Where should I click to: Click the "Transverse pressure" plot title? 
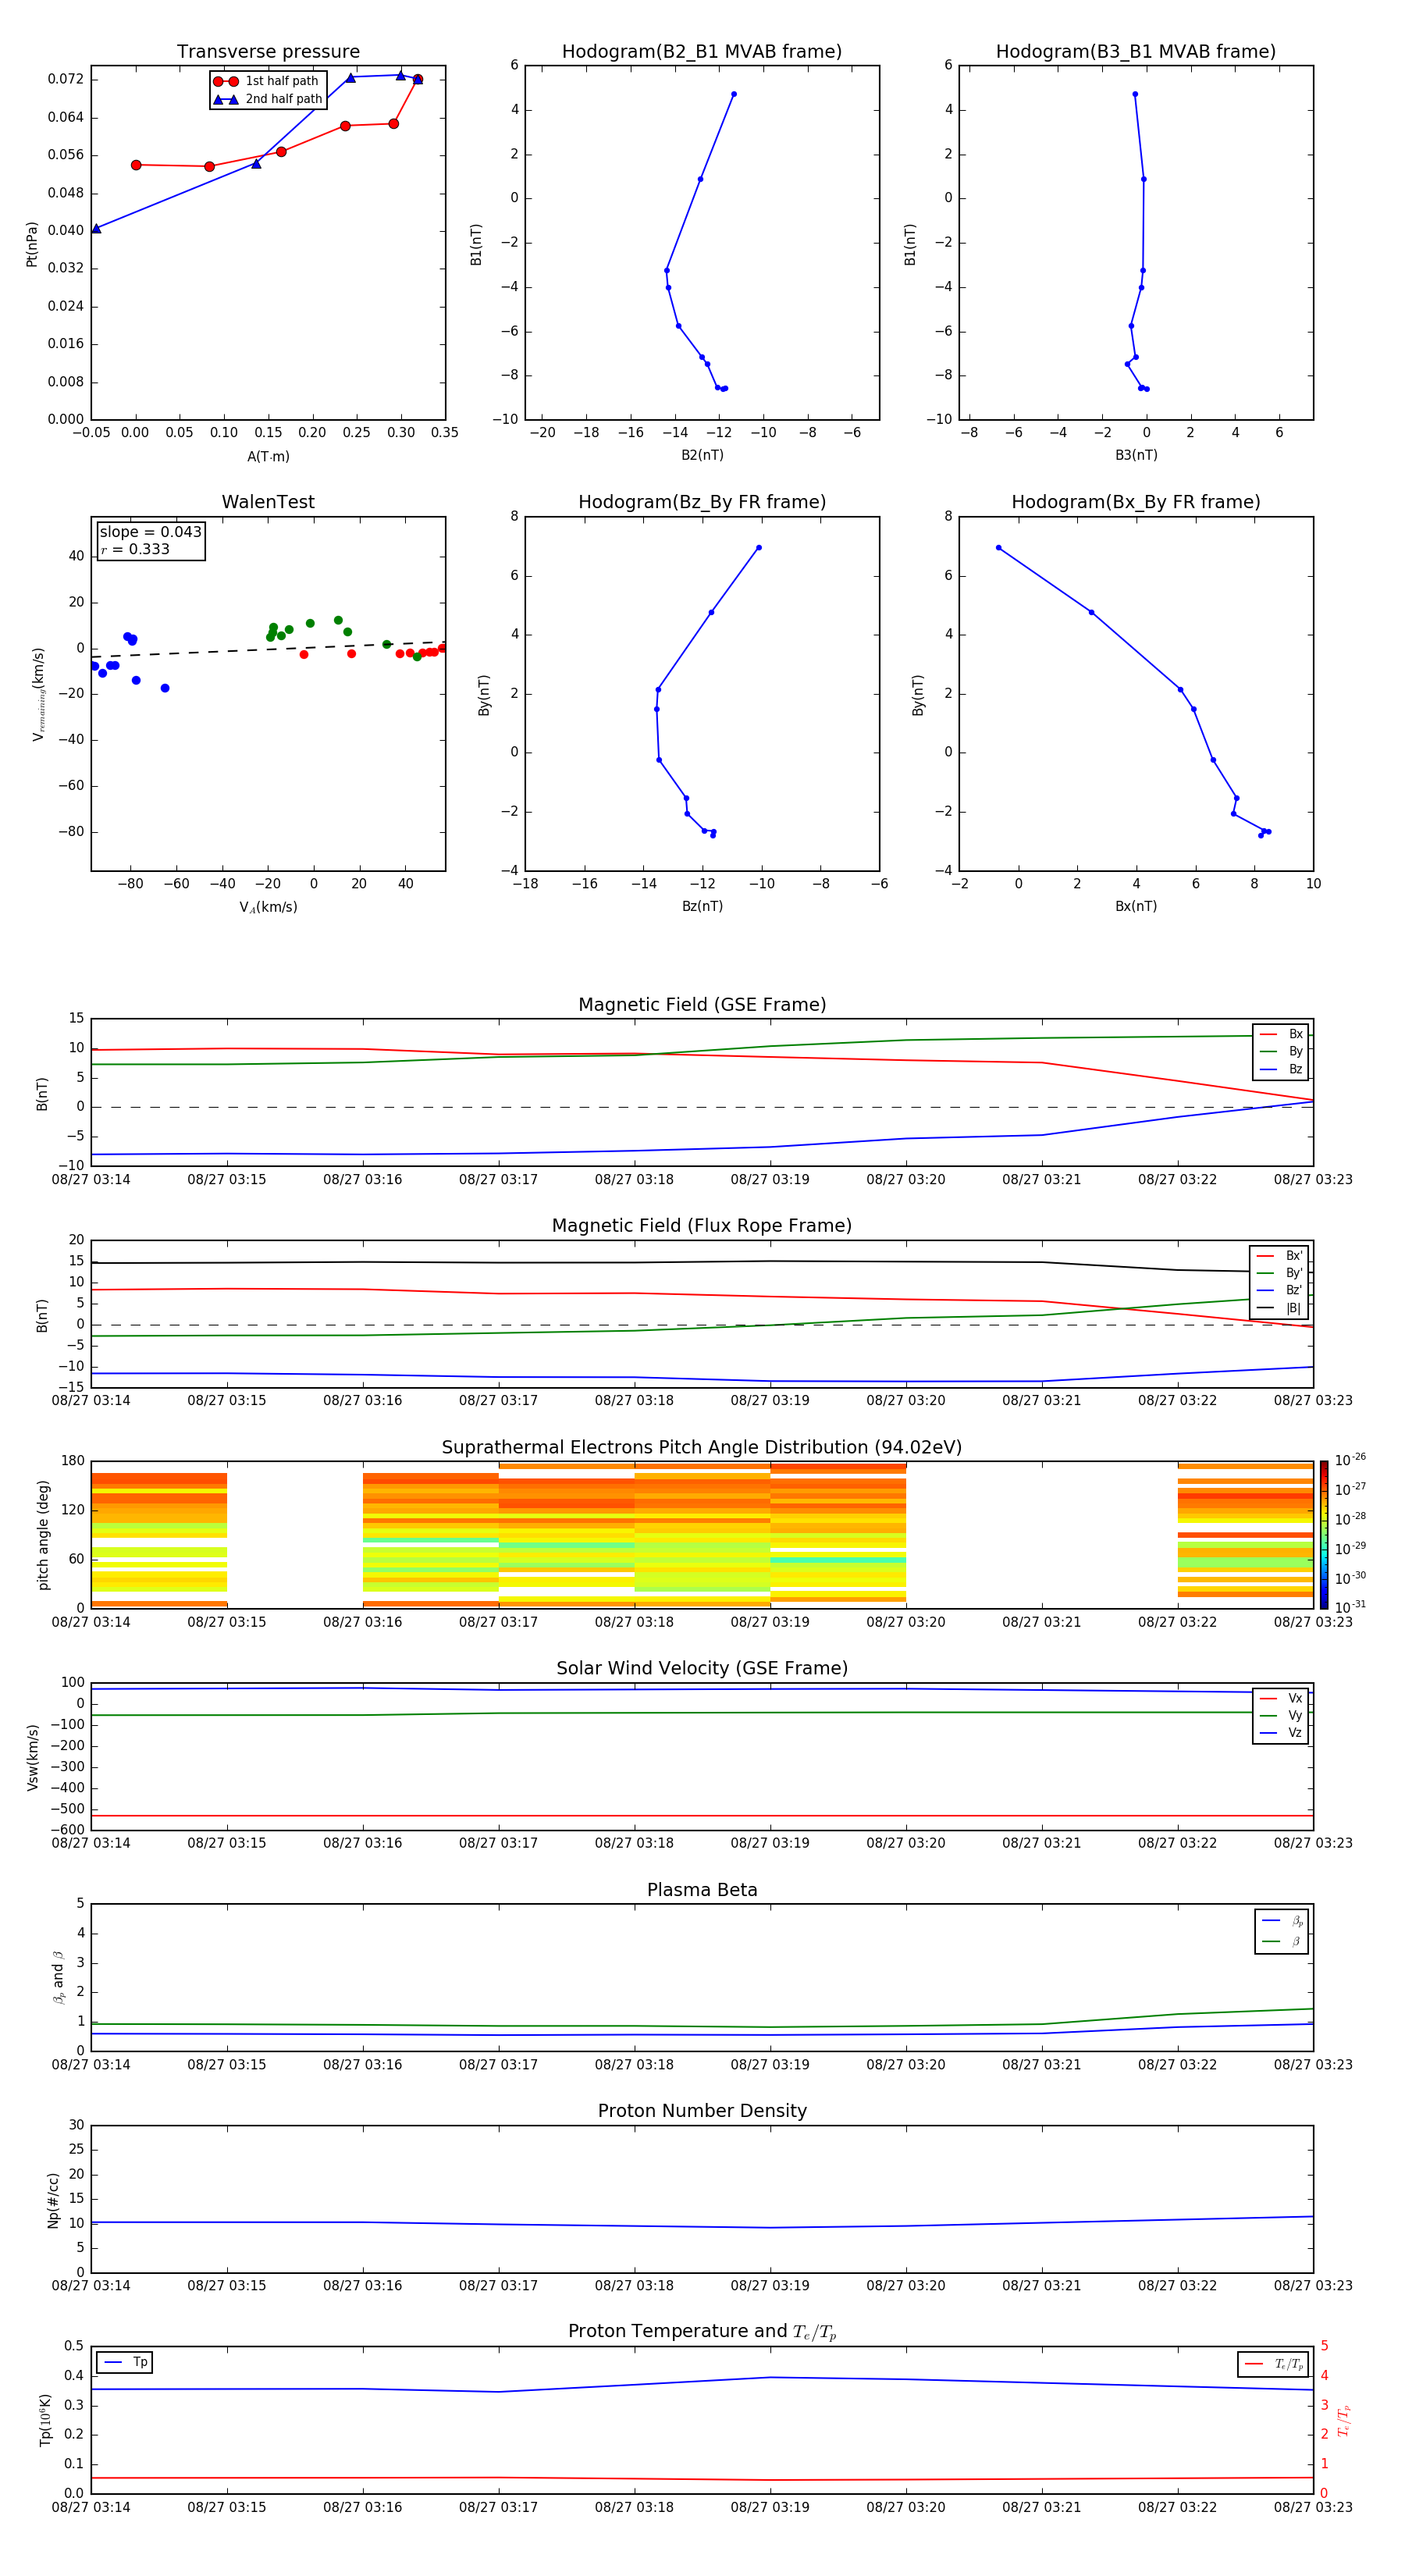tap(268, 52)
